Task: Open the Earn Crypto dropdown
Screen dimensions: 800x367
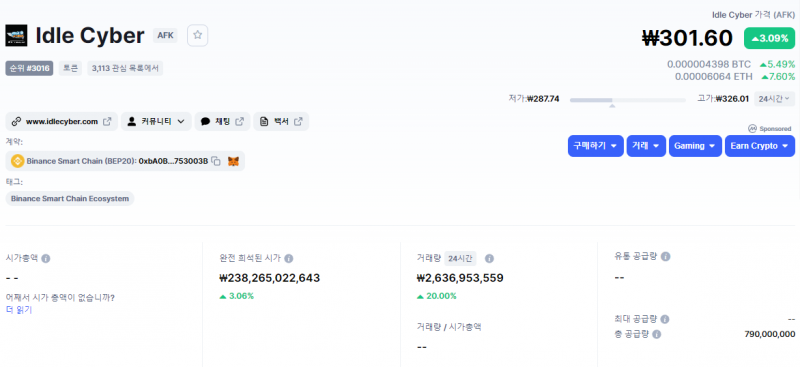Action: [760, 146]
